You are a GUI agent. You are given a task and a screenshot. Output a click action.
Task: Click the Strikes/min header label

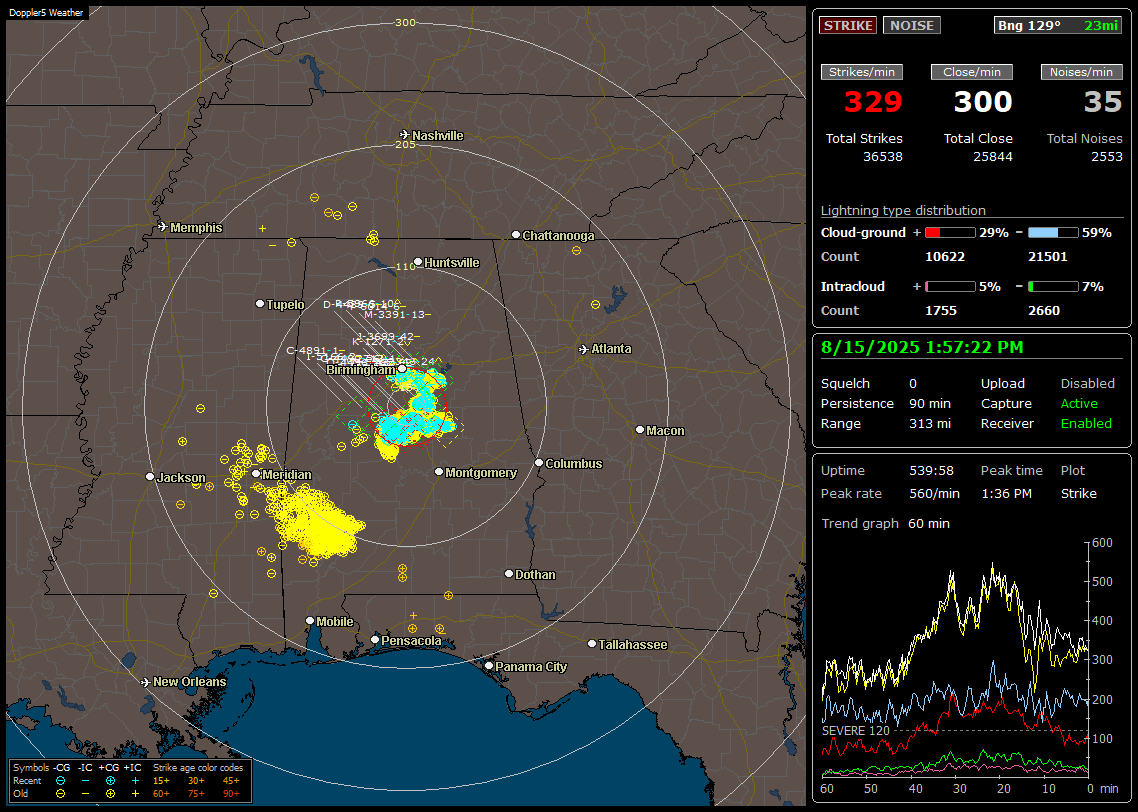[861, 72]
